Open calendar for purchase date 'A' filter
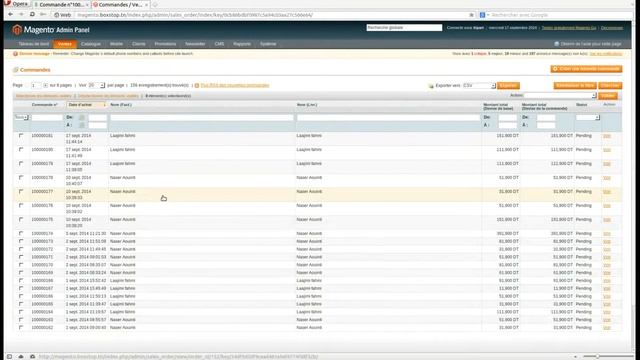This screenshot has width=640, height=360. [x=82, y=125]
